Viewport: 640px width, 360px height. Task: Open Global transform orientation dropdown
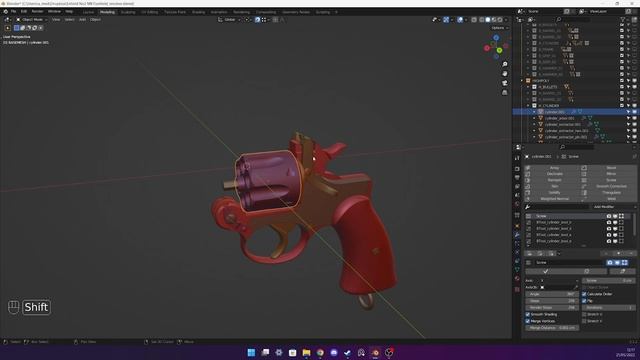point(229,20)
